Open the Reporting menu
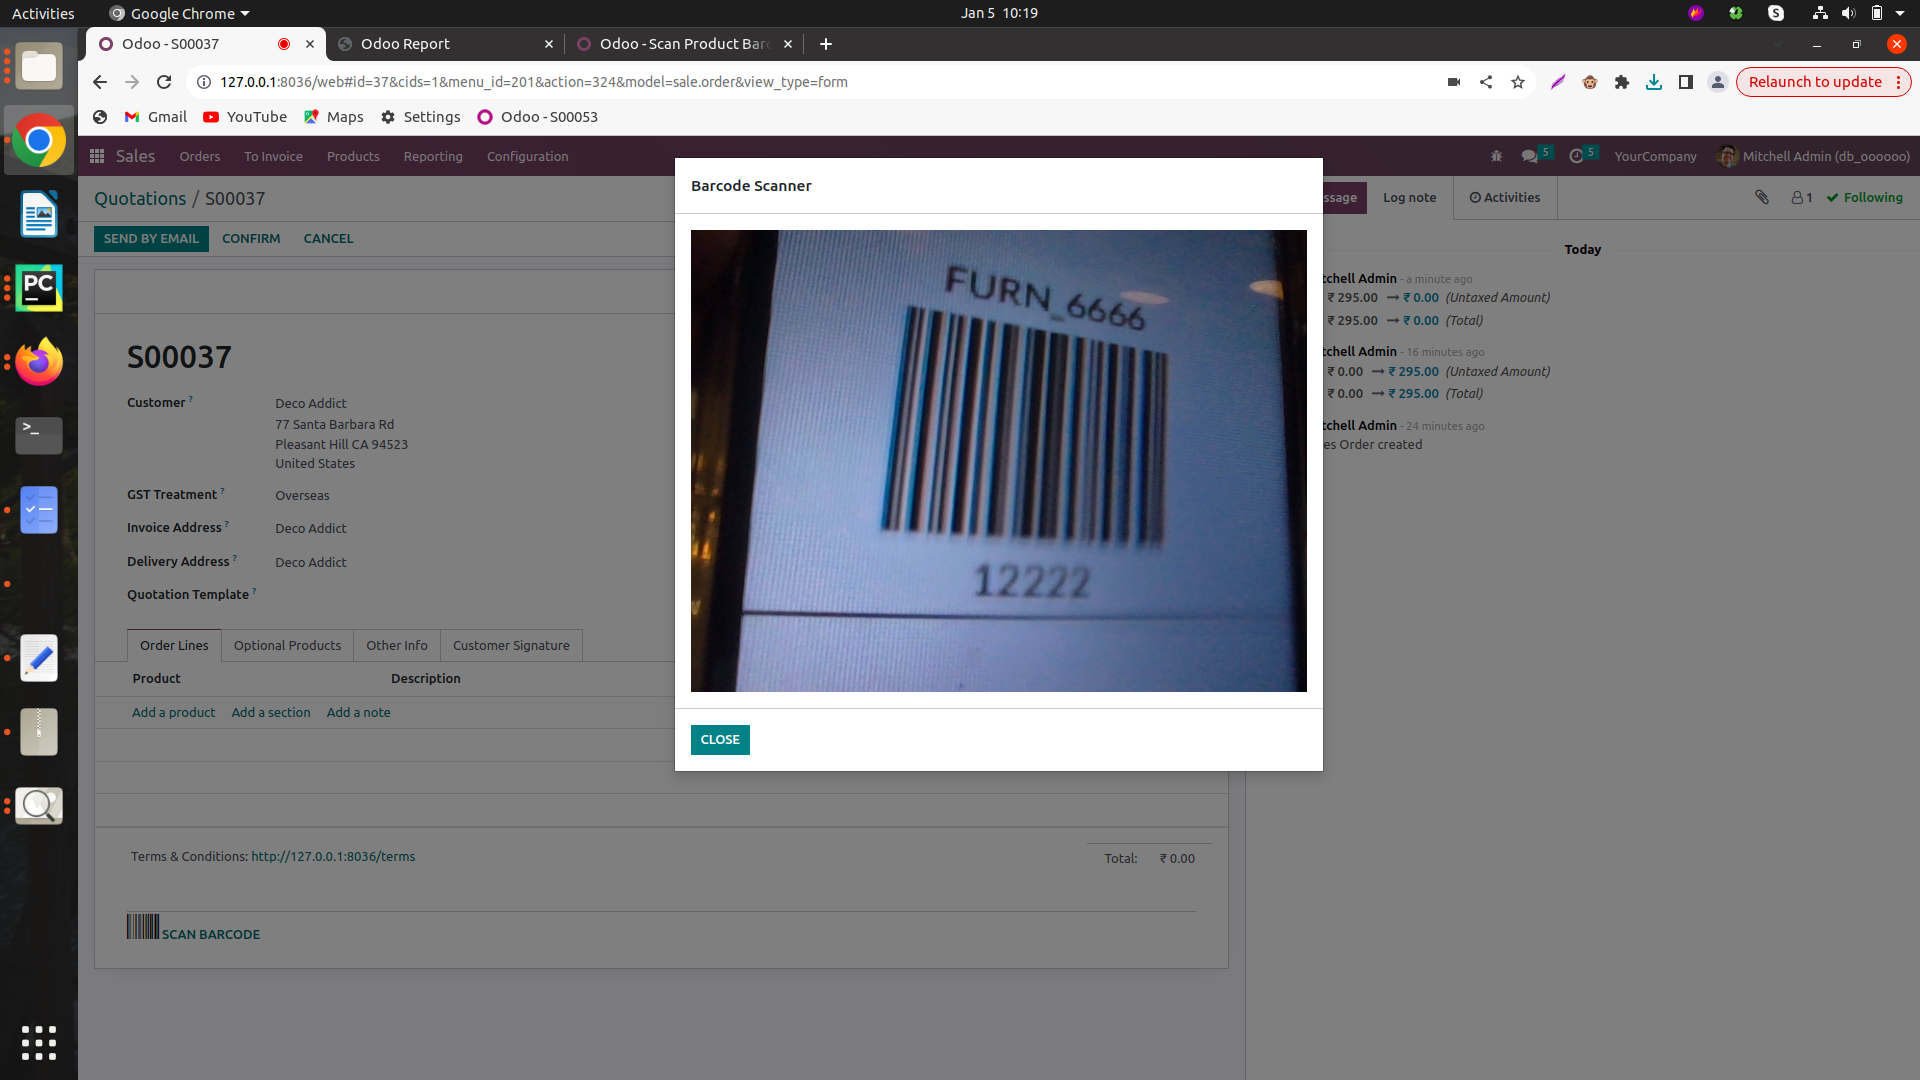The height and width of the screenshot is (1080, 1920). pos(433,157)
